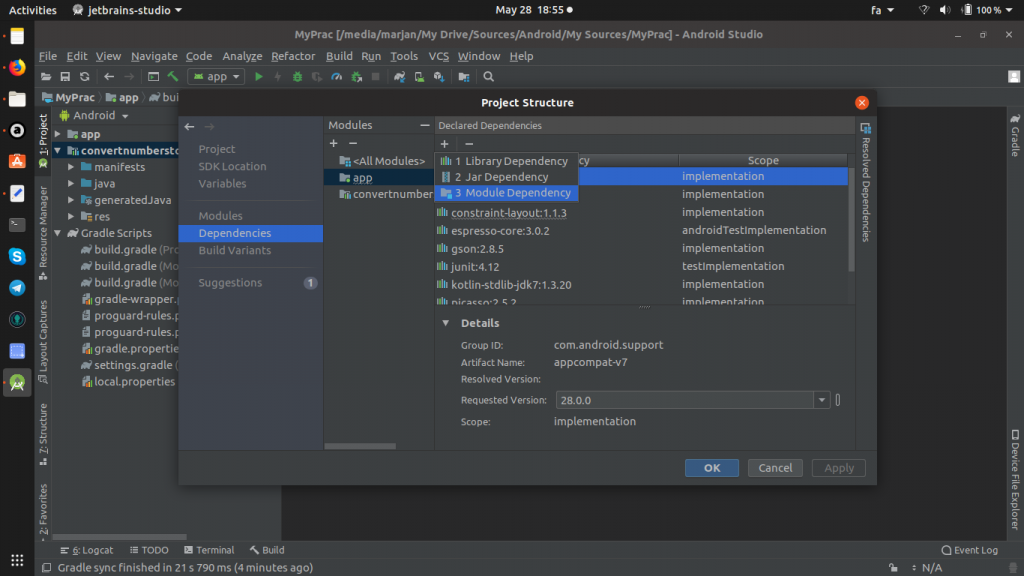1024x576 pixels.
Task: Remove module with minus icon
Action: 353,144
